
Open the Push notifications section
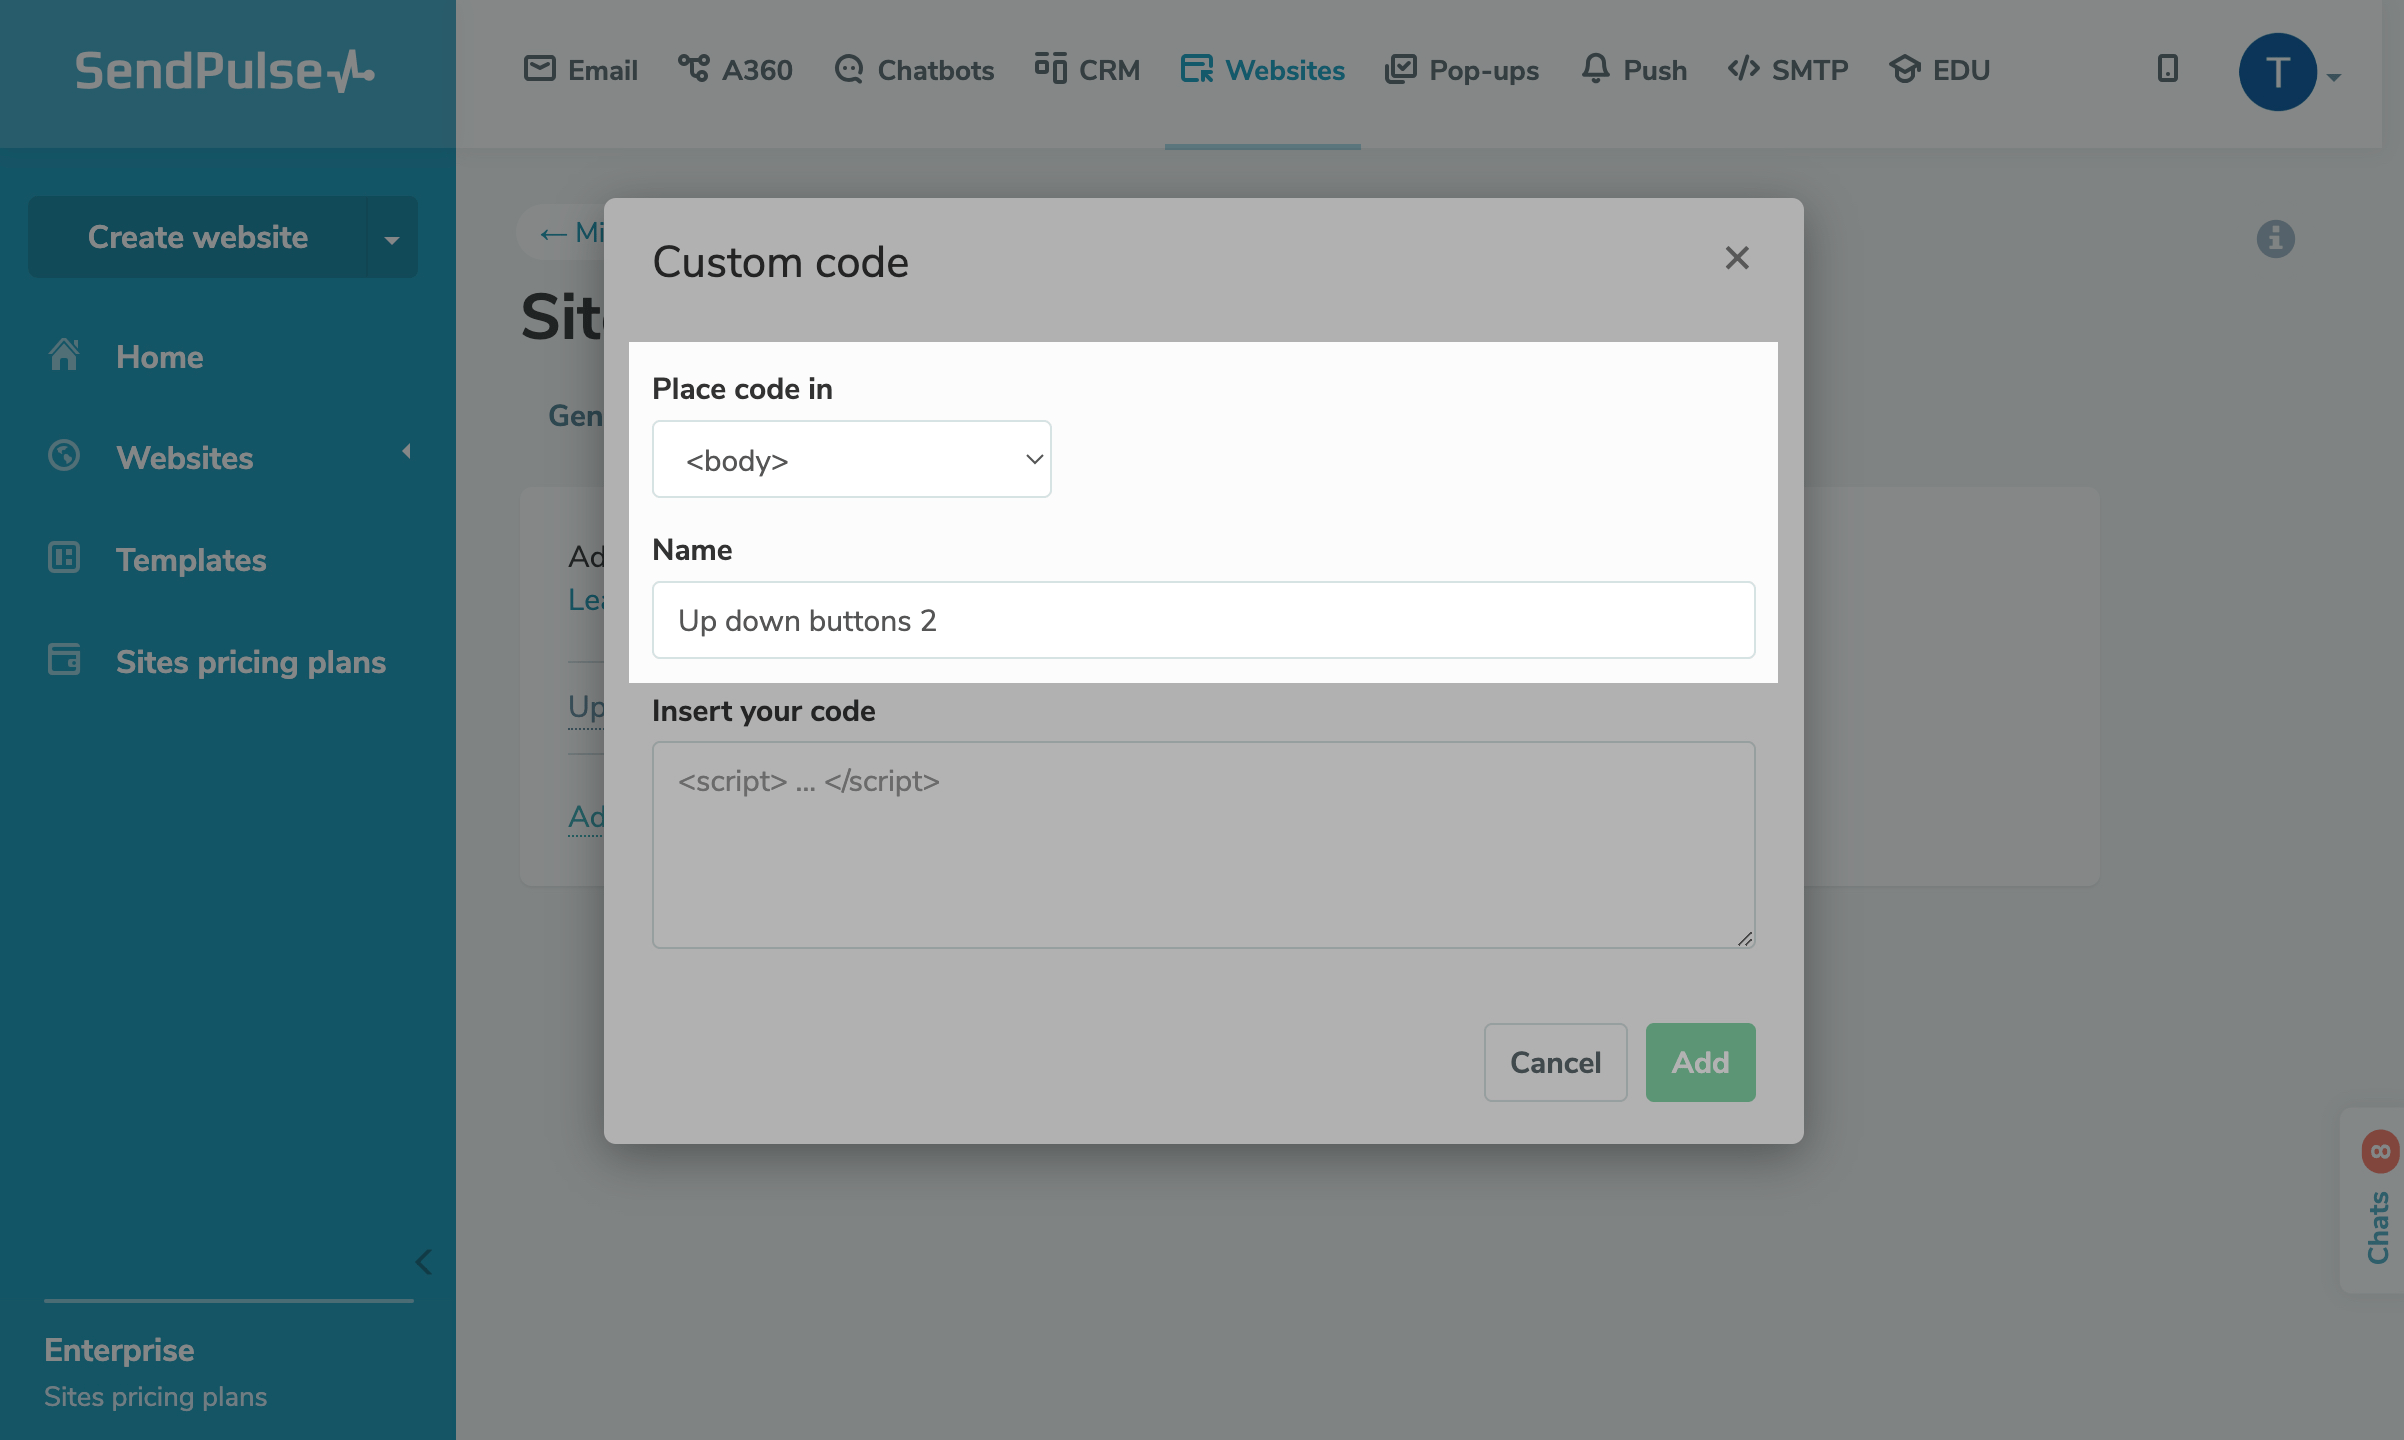[x=1595, y=69]
